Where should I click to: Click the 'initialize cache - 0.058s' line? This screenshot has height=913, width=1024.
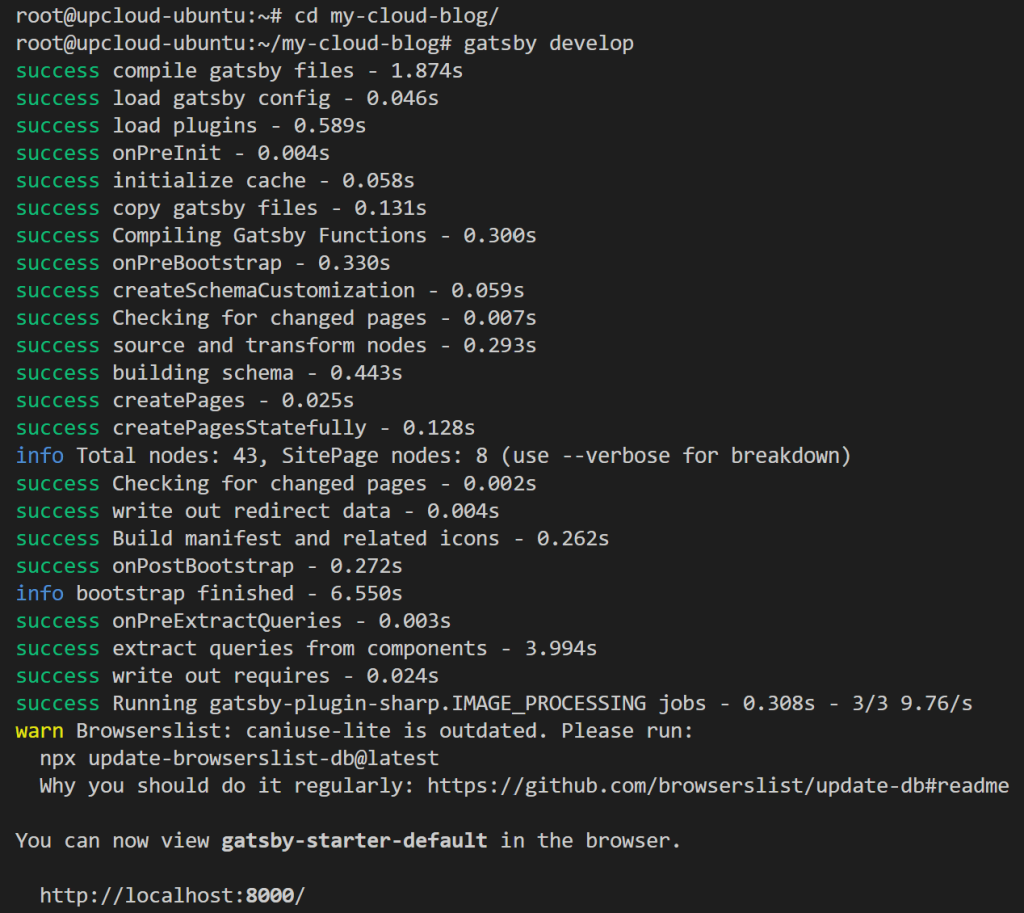(x=215, y=181)
